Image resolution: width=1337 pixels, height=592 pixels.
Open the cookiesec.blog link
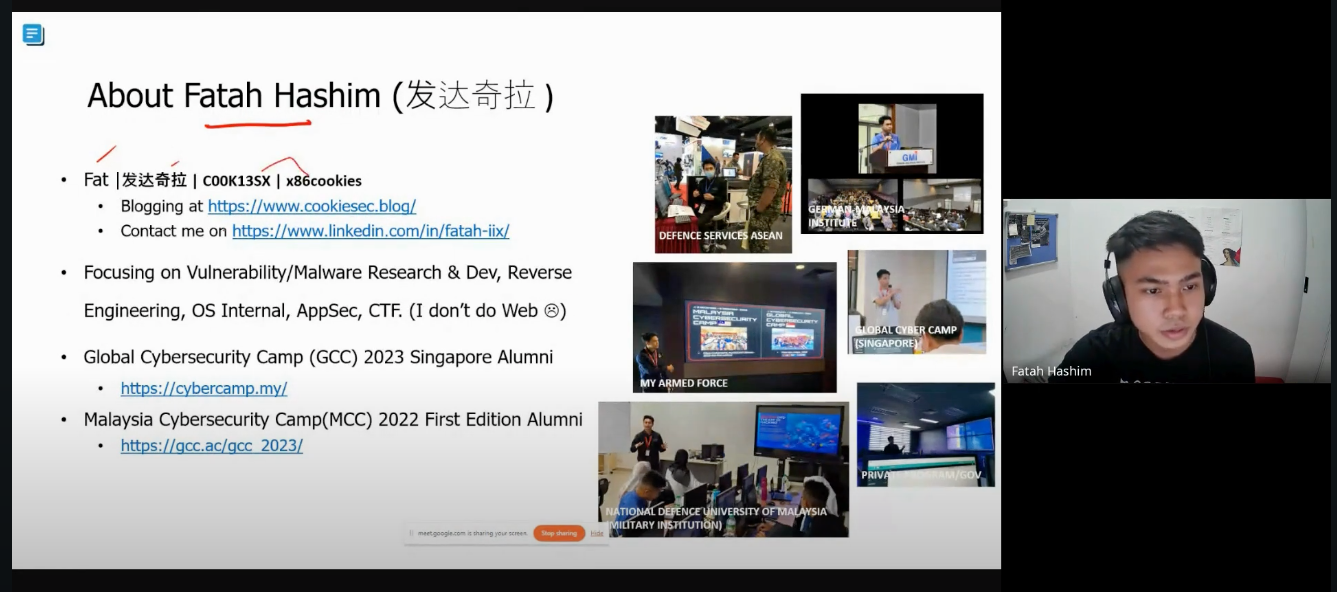pyautogui.click(x=311, y=206)
